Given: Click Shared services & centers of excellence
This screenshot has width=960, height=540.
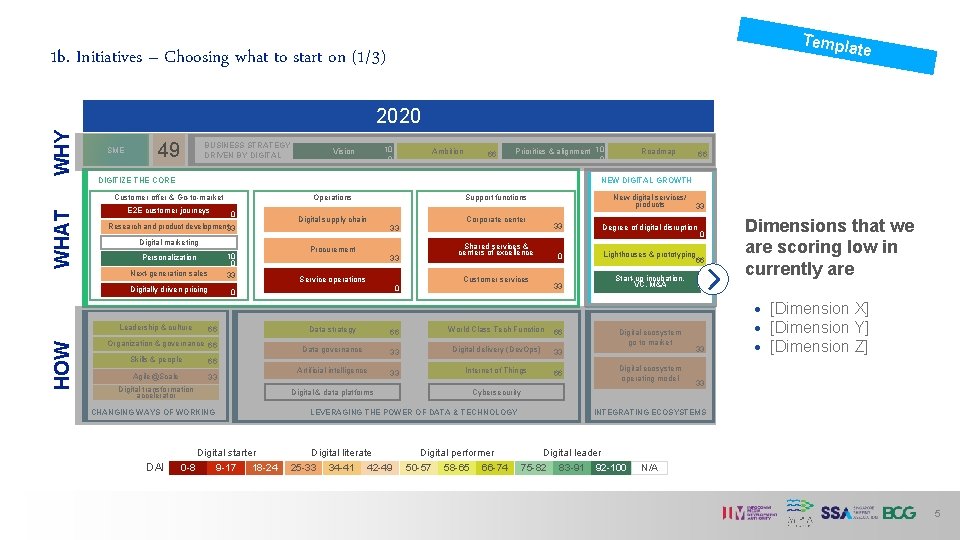Looking at the screenshot, I should coord(496,250).
